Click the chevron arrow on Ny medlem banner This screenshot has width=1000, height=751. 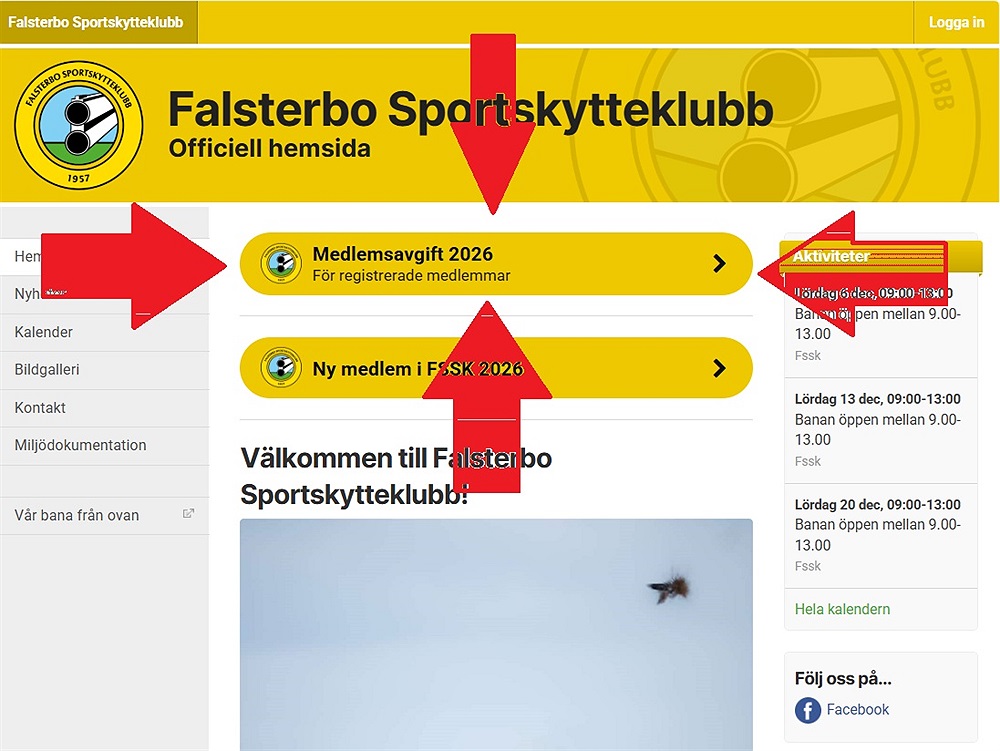(719, 368)
